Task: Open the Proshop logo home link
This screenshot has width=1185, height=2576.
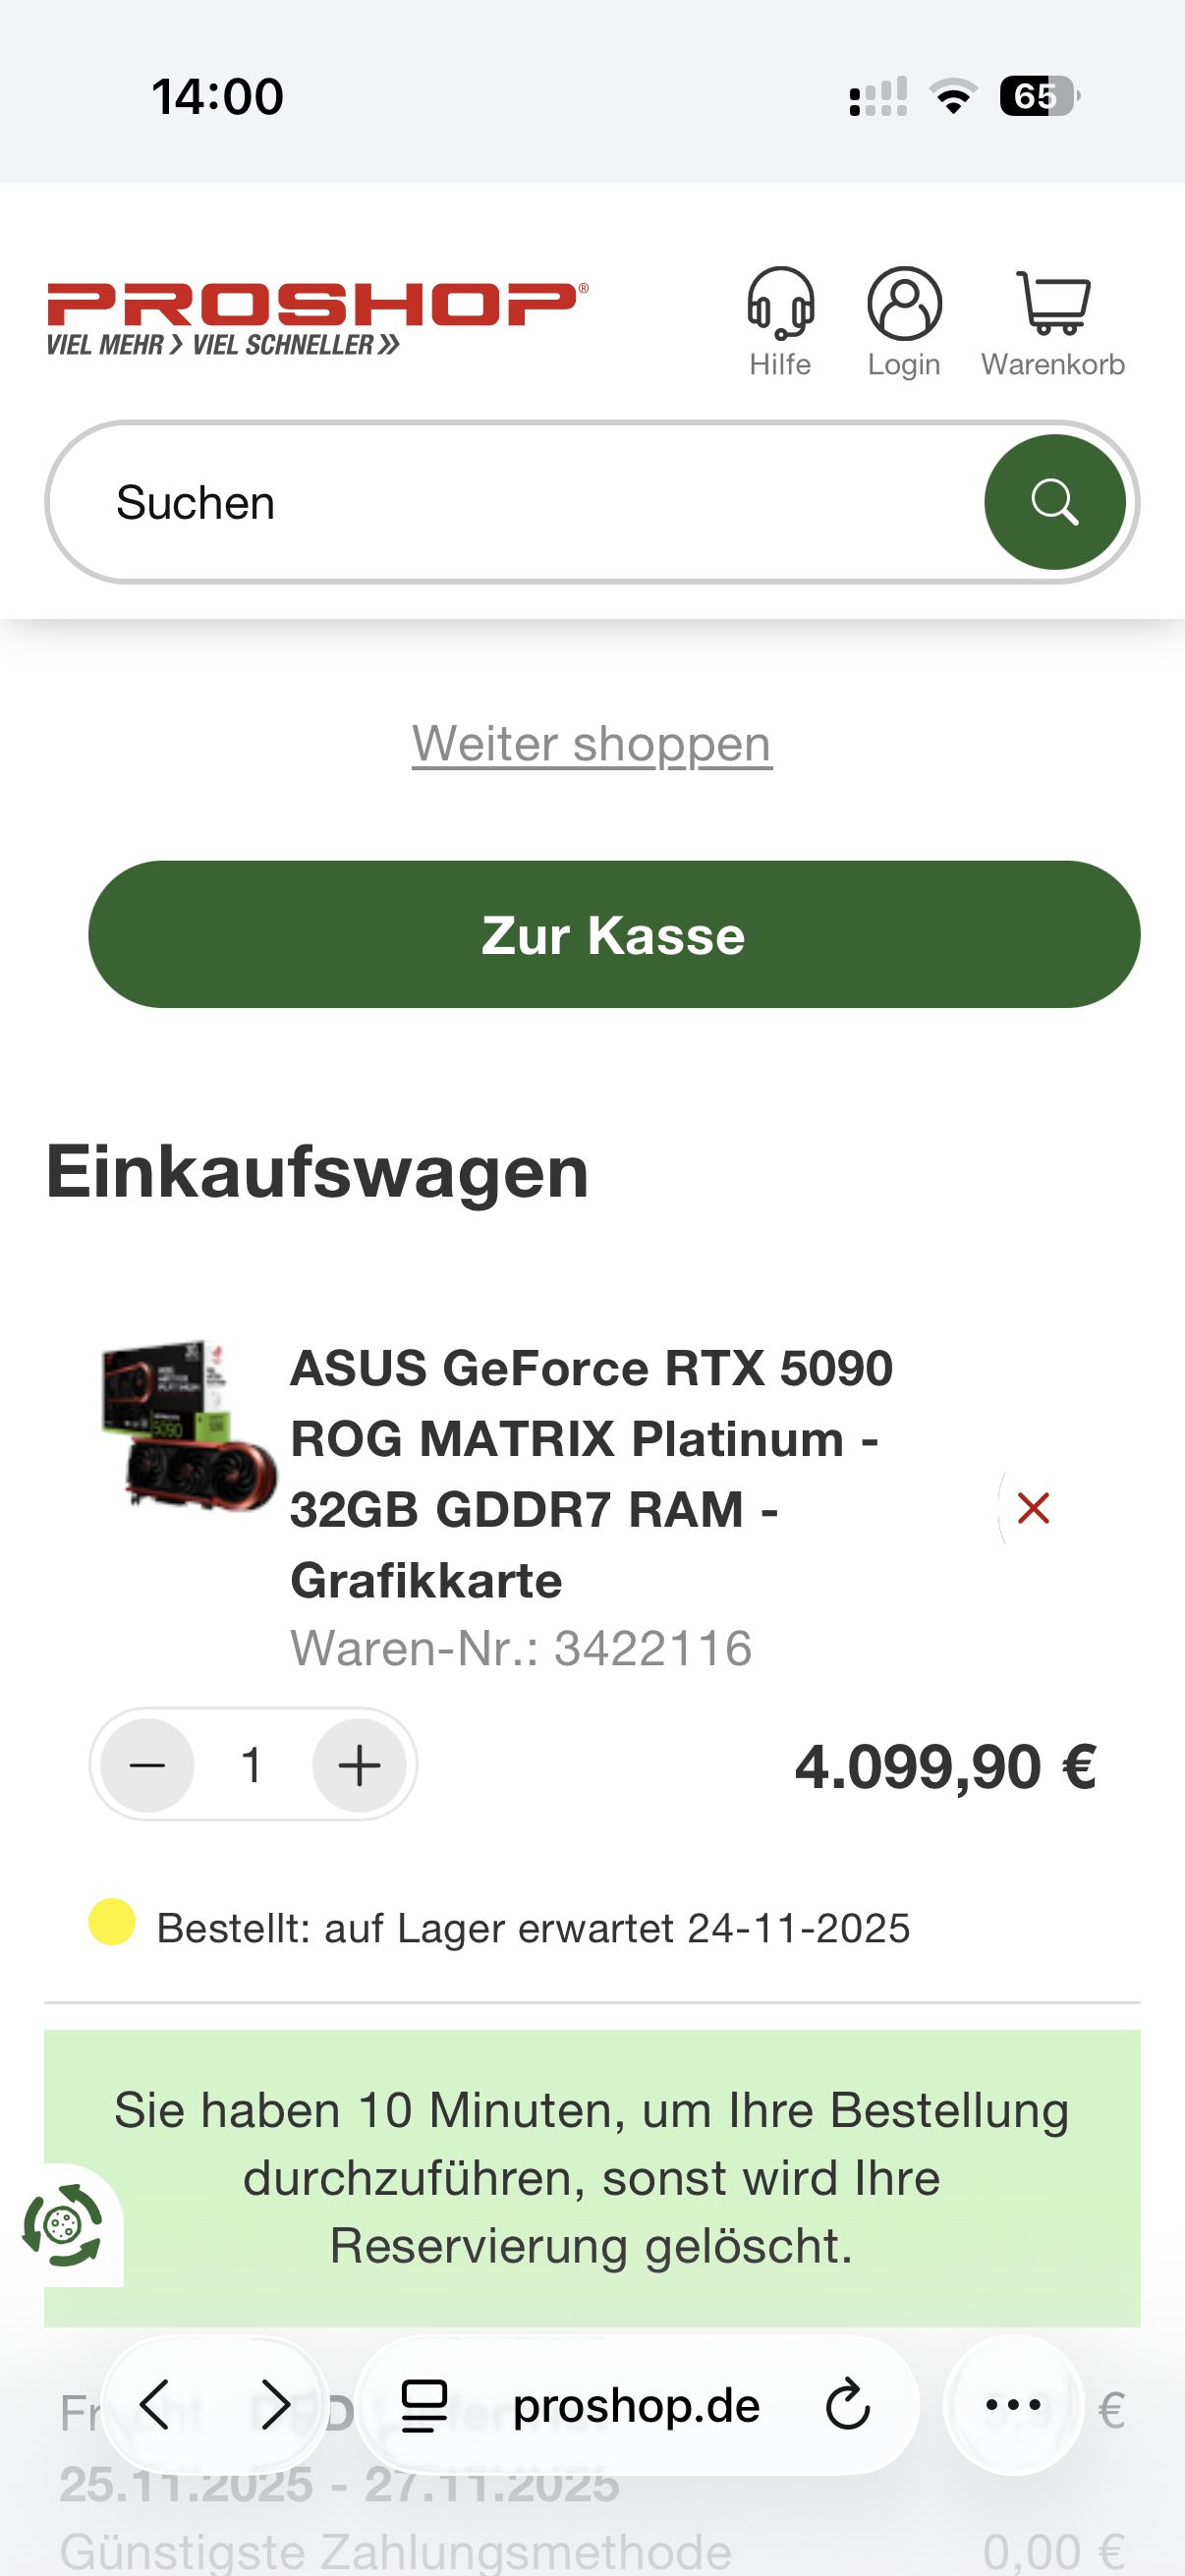Action: pos(318,318)
